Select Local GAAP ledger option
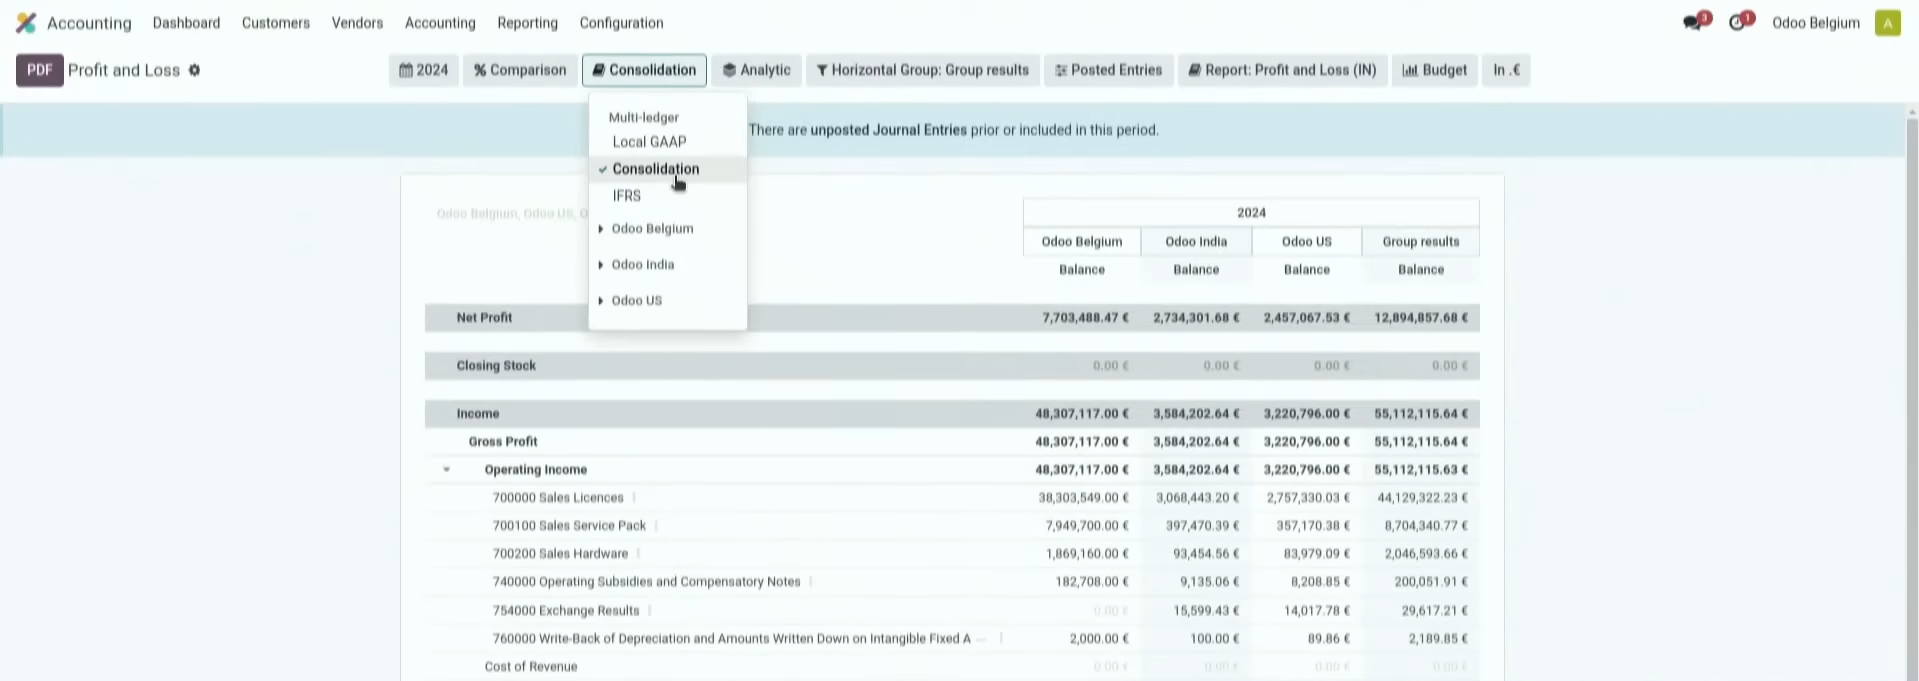Screen dimensions: 1919x681 click(x=667, y=142)
